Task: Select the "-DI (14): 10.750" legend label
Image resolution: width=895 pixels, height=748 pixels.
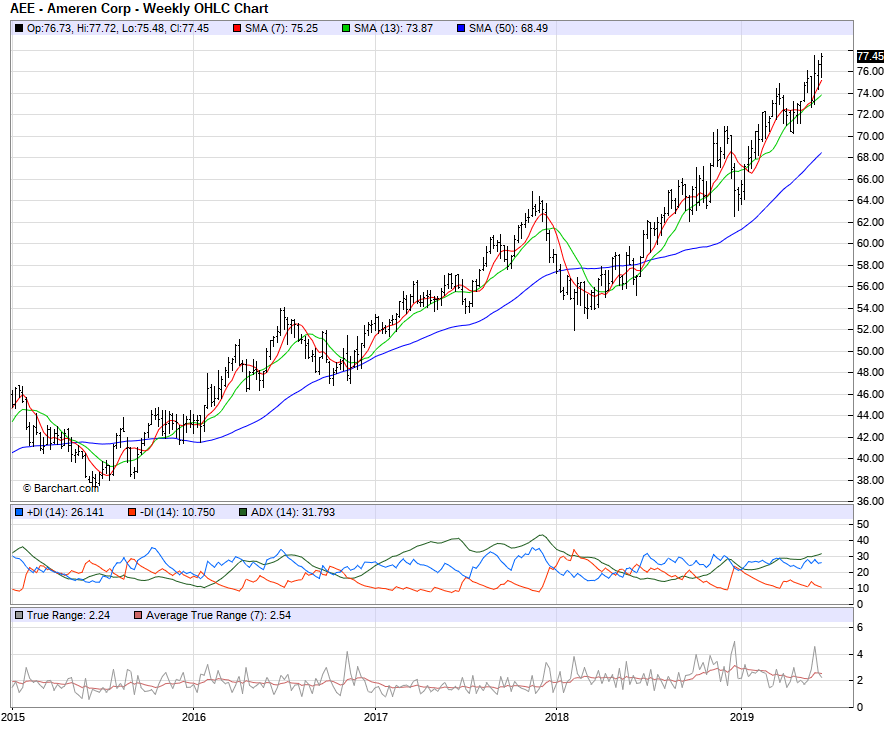Action: (178, 512)
